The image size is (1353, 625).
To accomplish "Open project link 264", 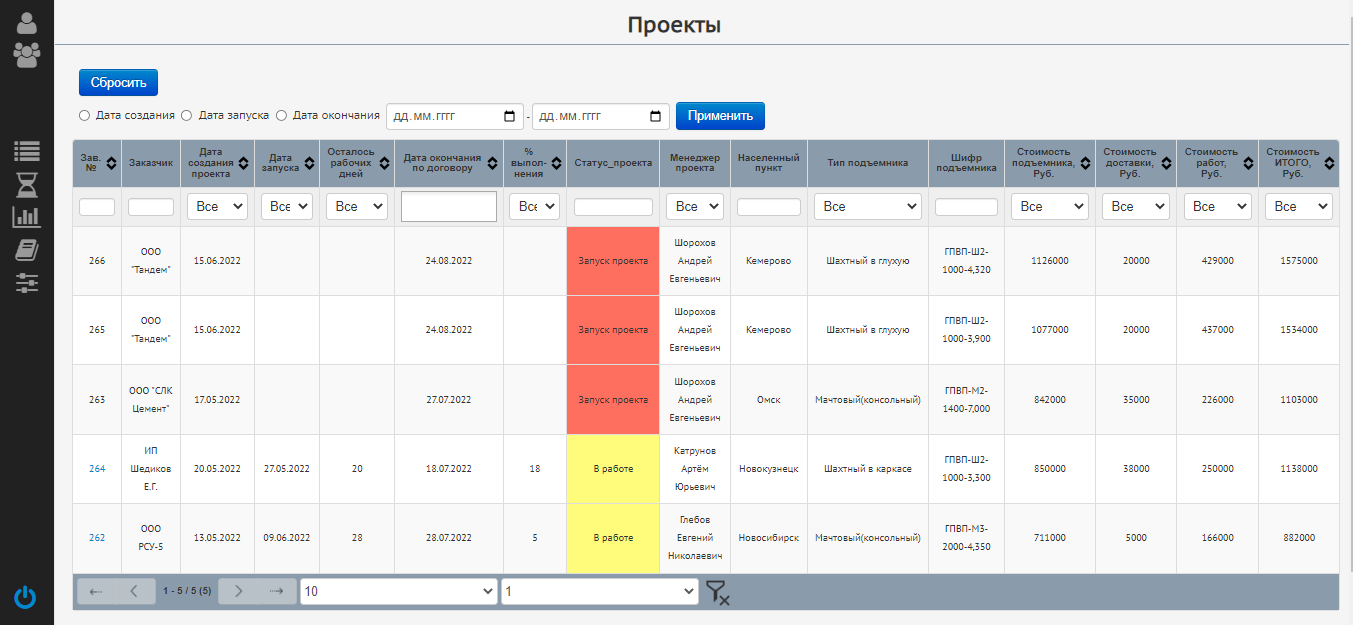I will 97,468.
